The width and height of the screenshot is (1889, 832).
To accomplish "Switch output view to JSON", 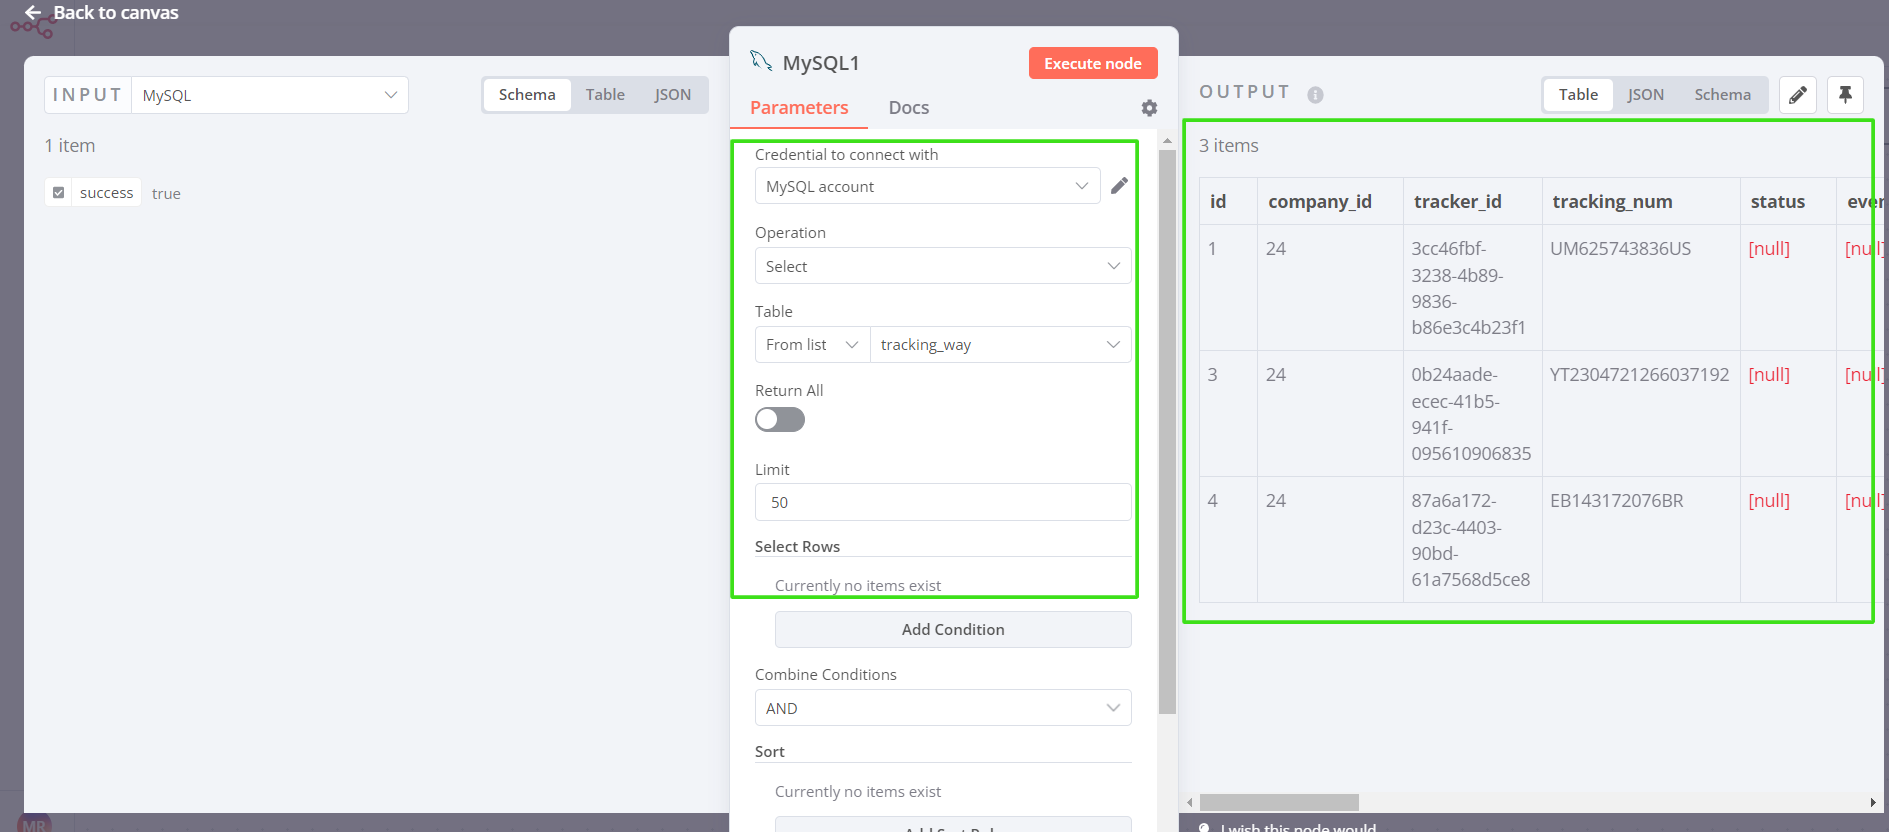I will tap(1645, 95).
